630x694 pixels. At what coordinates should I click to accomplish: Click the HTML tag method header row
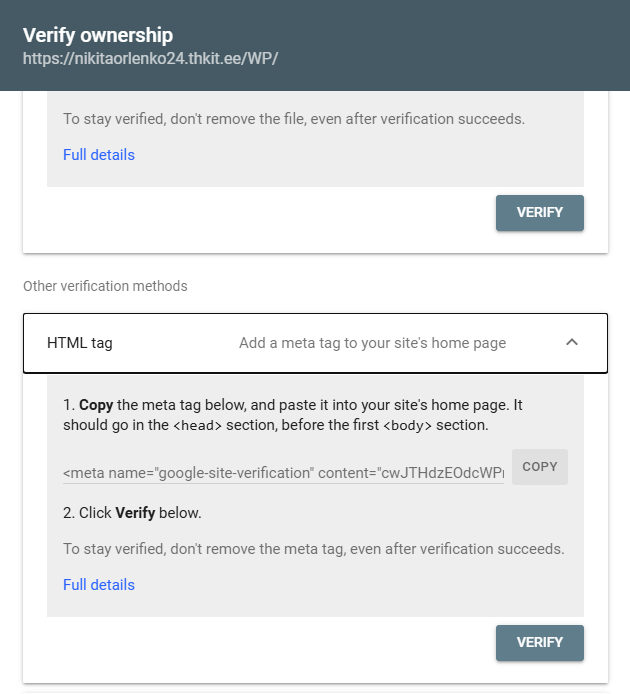click(315, 343)
